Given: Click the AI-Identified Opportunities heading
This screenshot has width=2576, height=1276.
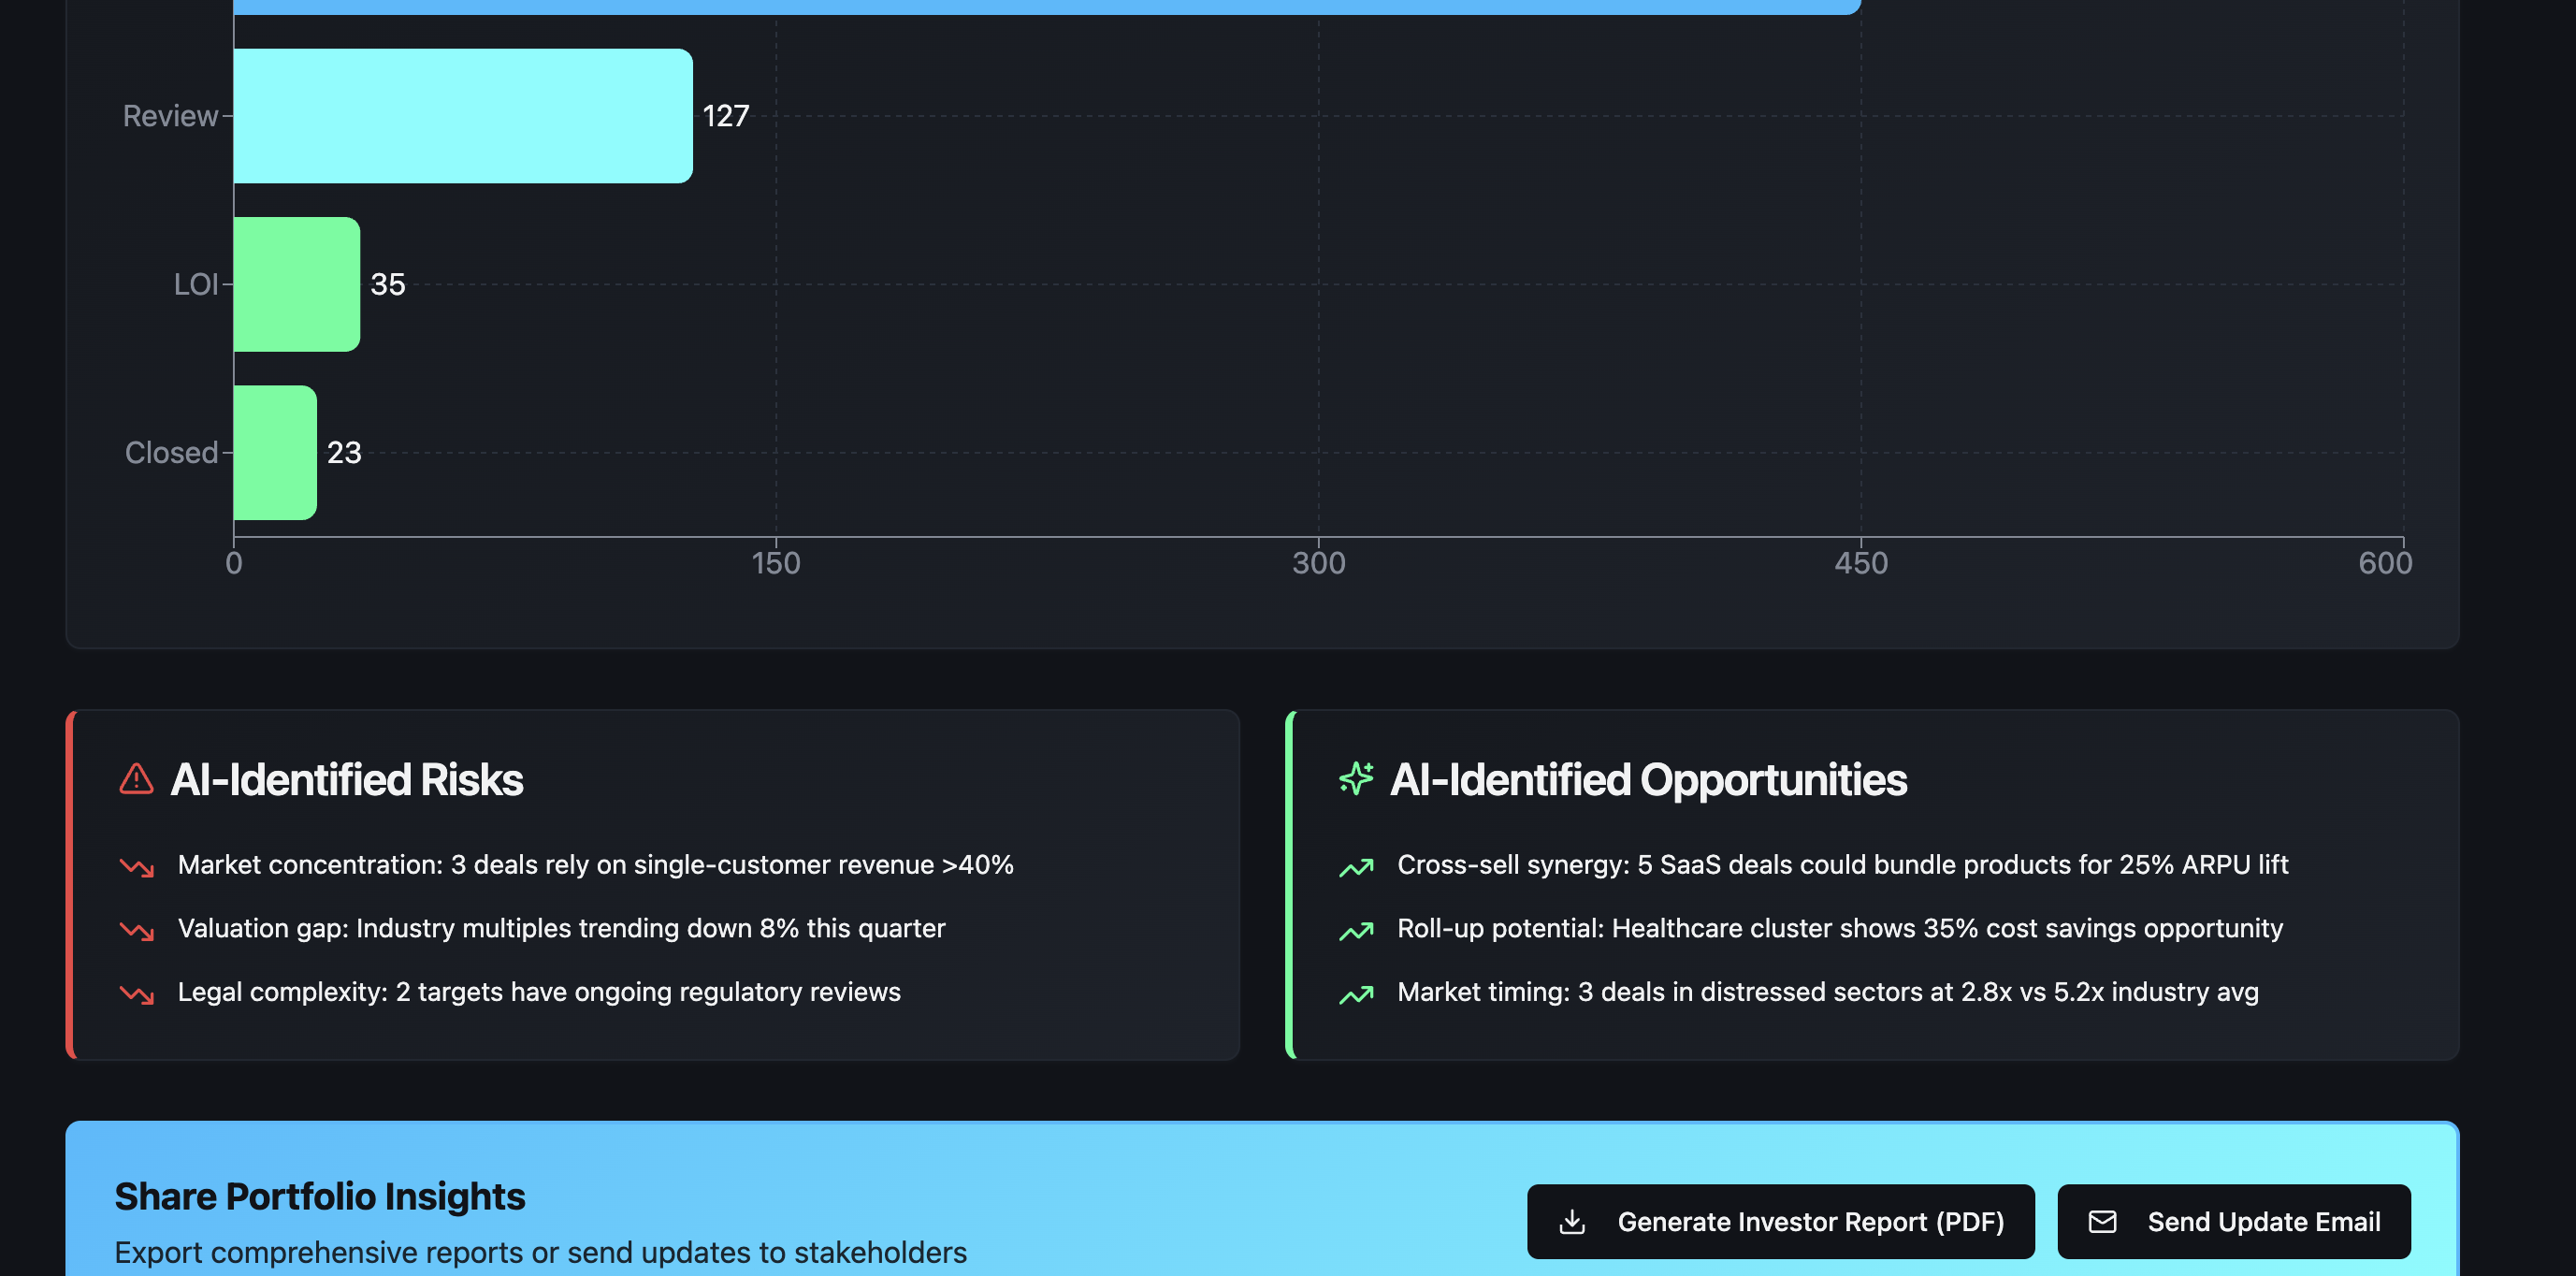Looking at the screenshot, I should 1648,779.
